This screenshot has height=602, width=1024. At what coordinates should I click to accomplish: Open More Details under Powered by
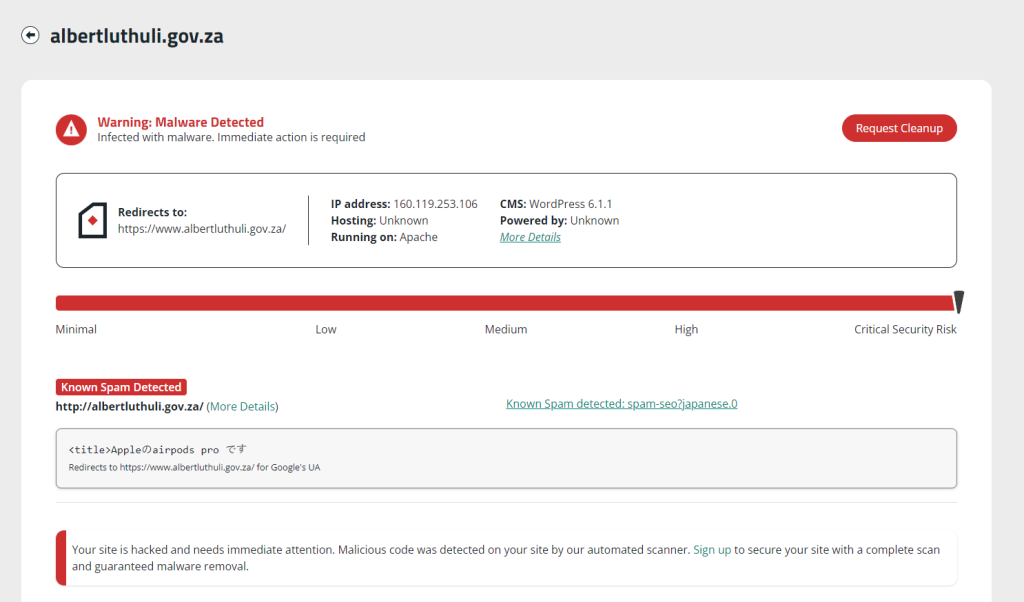(x=530, y=237)
